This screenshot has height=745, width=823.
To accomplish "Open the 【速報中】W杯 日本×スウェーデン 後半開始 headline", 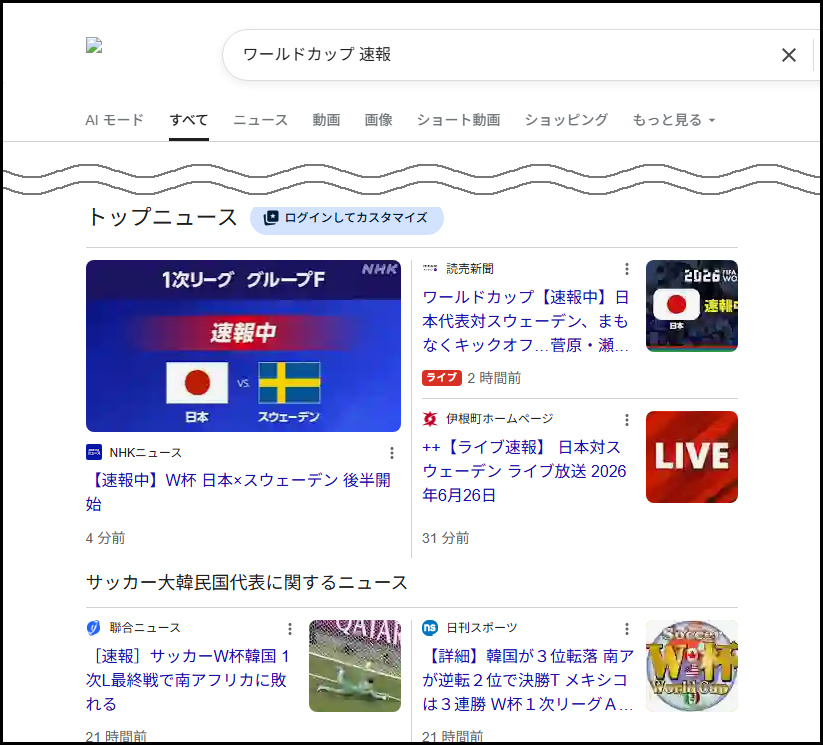I will point(238,492).
